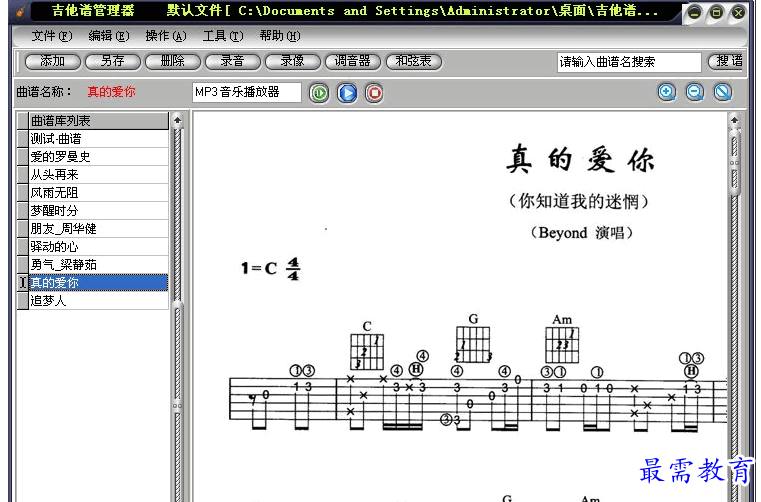Click the sheet music scrollbar thumb

734,163
